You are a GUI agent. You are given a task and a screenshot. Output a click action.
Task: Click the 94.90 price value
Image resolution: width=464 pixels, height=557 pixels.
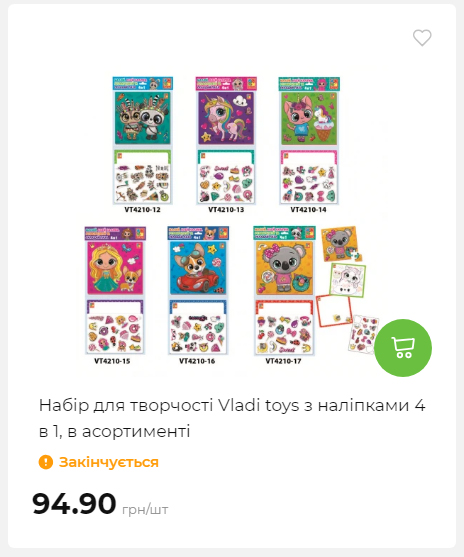pos(74,503)
